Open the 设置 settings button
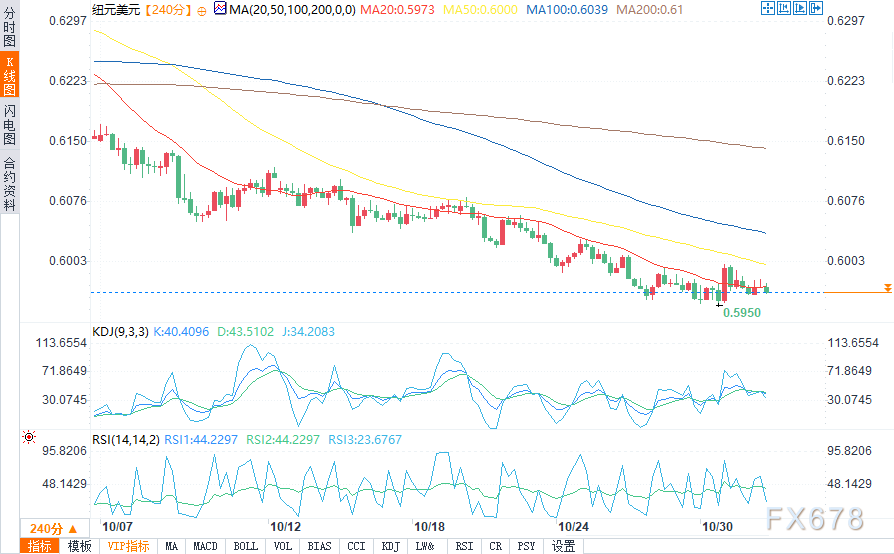 click(563, 546)
